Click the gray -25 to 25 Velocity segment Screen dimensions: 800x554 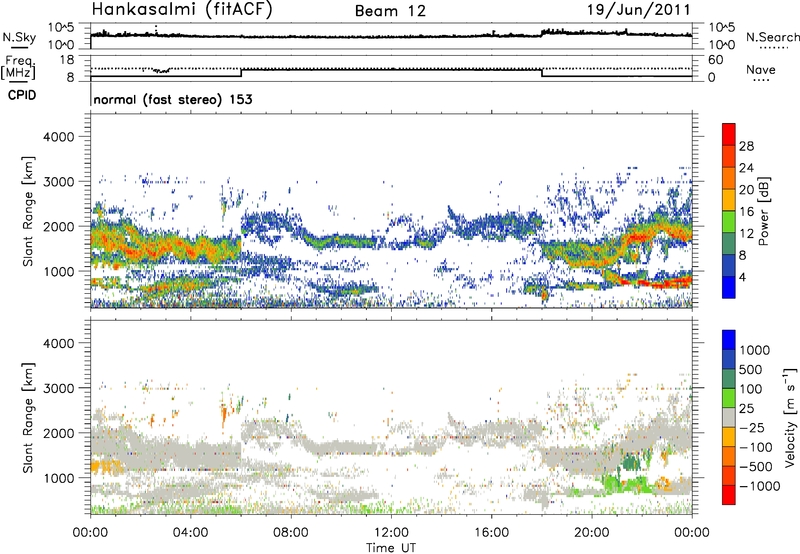729,417
